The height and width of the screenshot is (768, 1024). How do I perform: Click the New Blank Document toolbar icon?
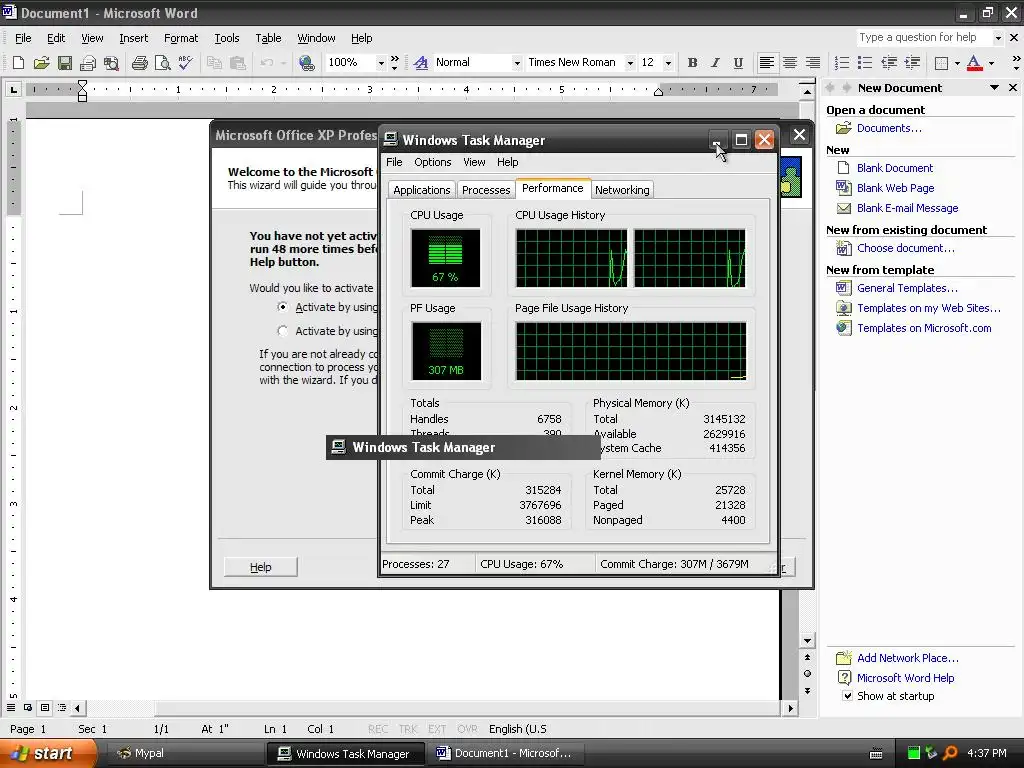18,63
